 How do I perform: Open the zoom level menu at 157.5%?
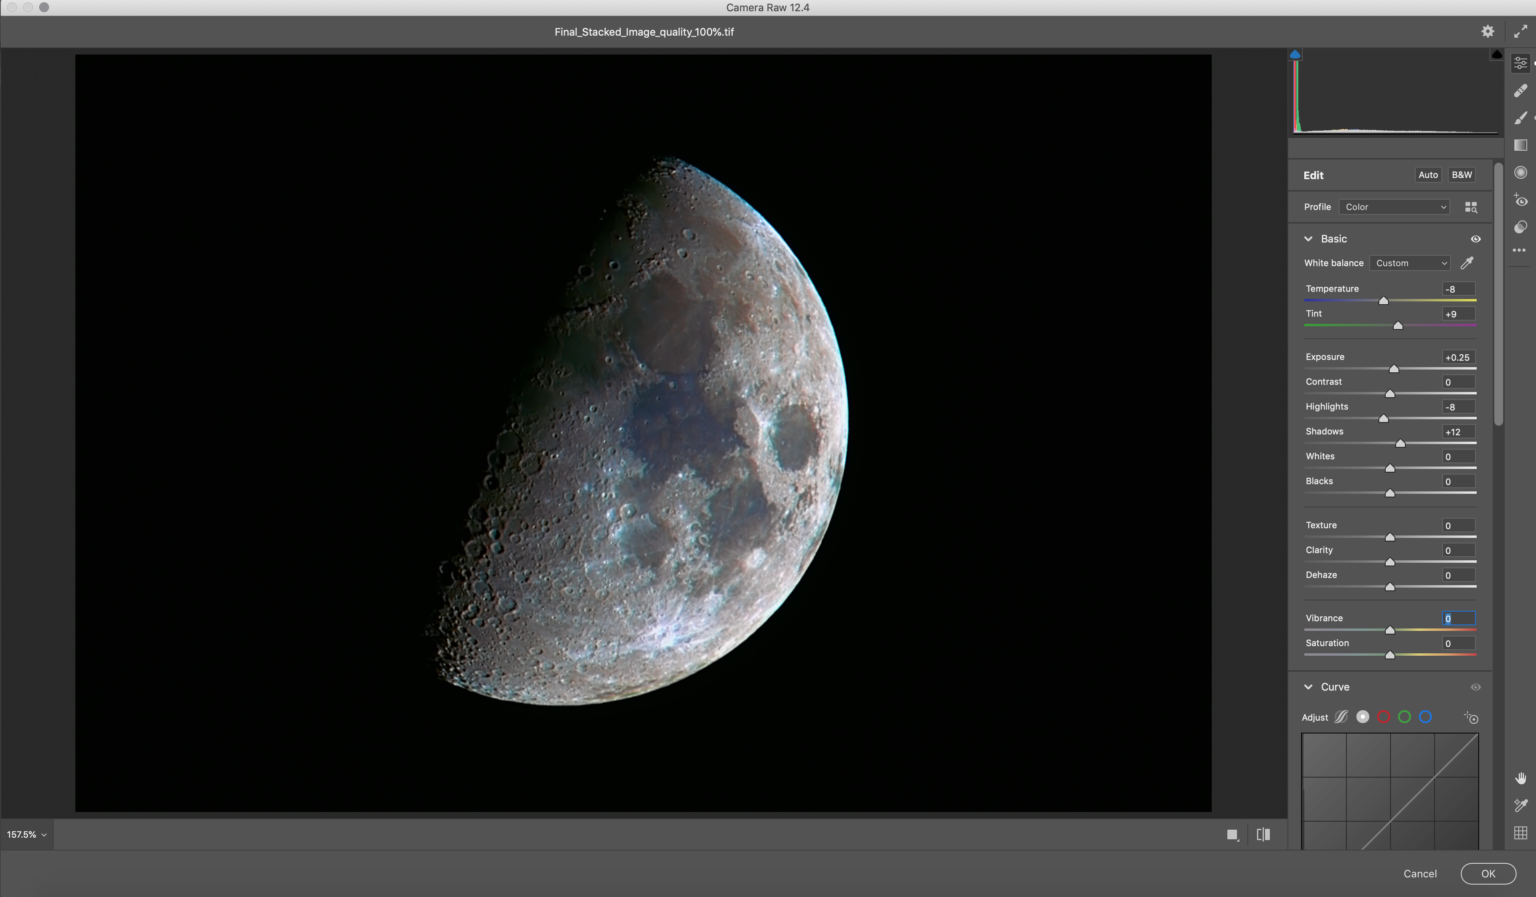27,834
